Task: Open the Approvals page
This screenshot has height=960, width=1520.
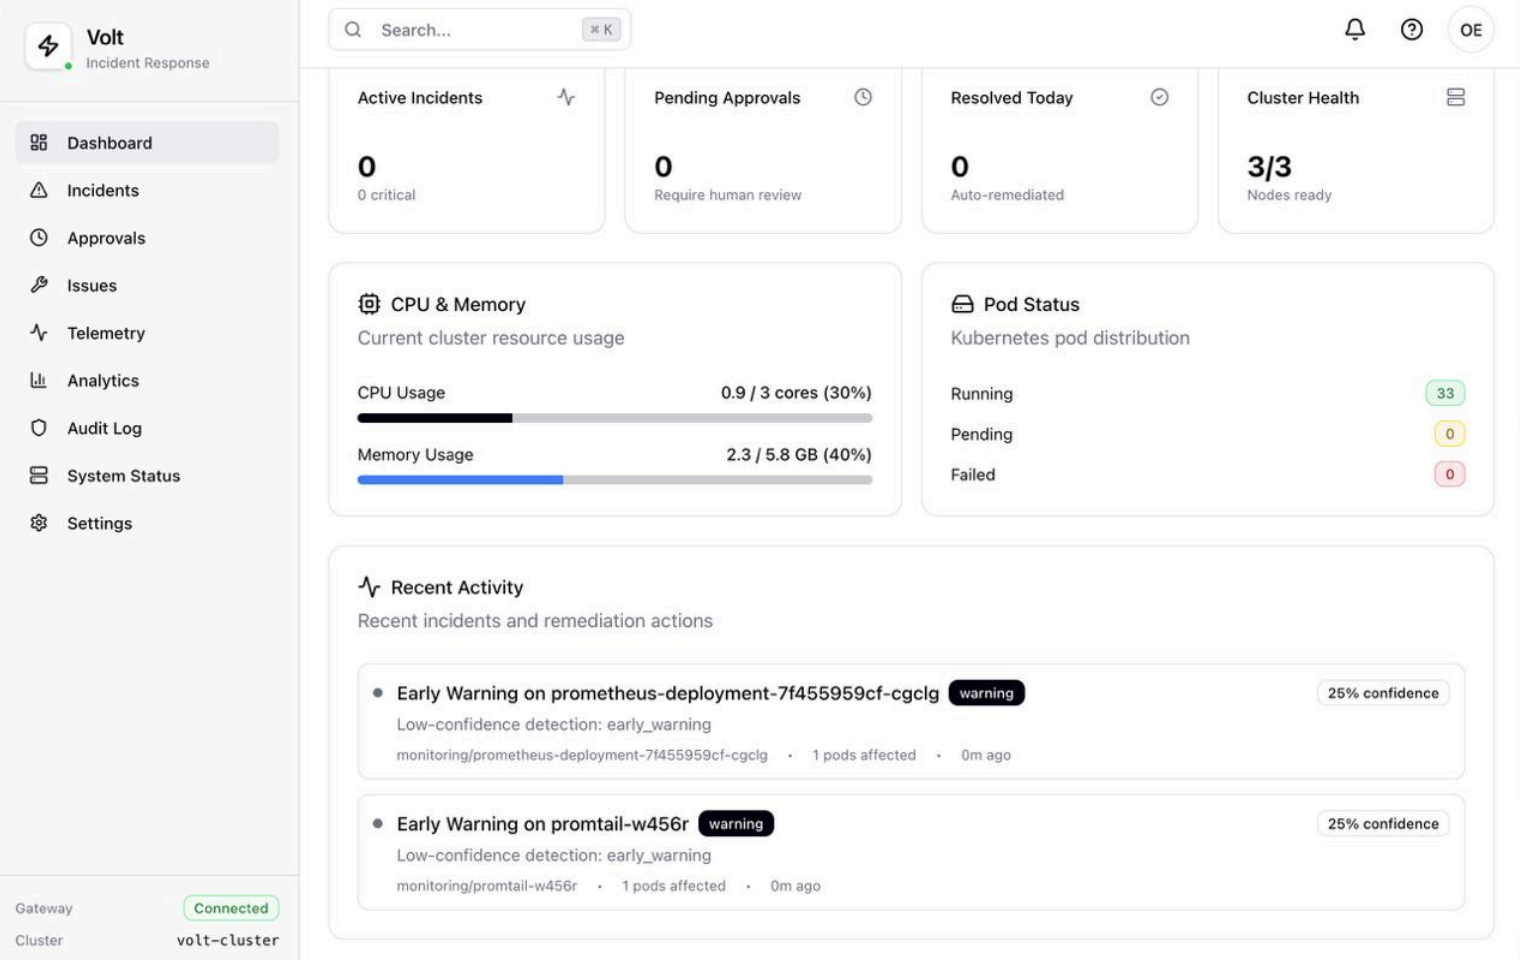Action: tap(106, 238)
